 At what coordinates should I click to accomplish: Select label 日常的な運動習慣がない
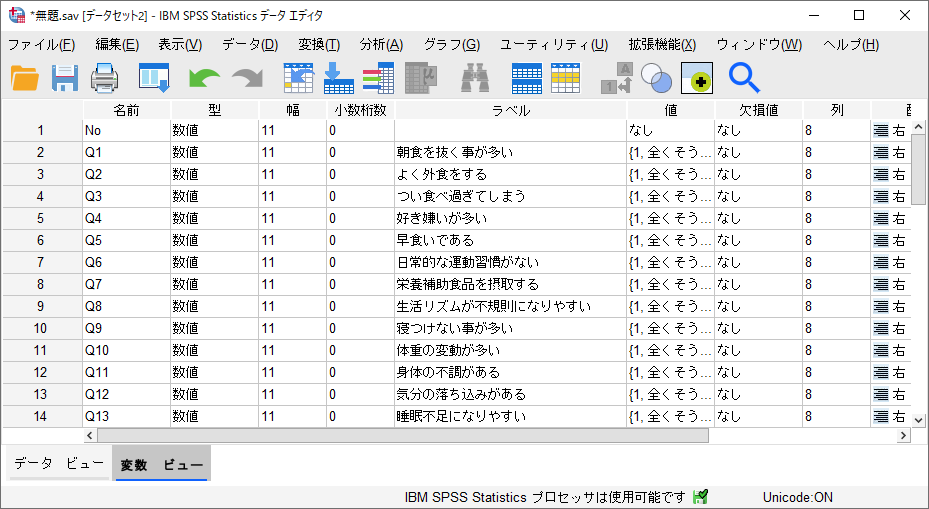467,262
